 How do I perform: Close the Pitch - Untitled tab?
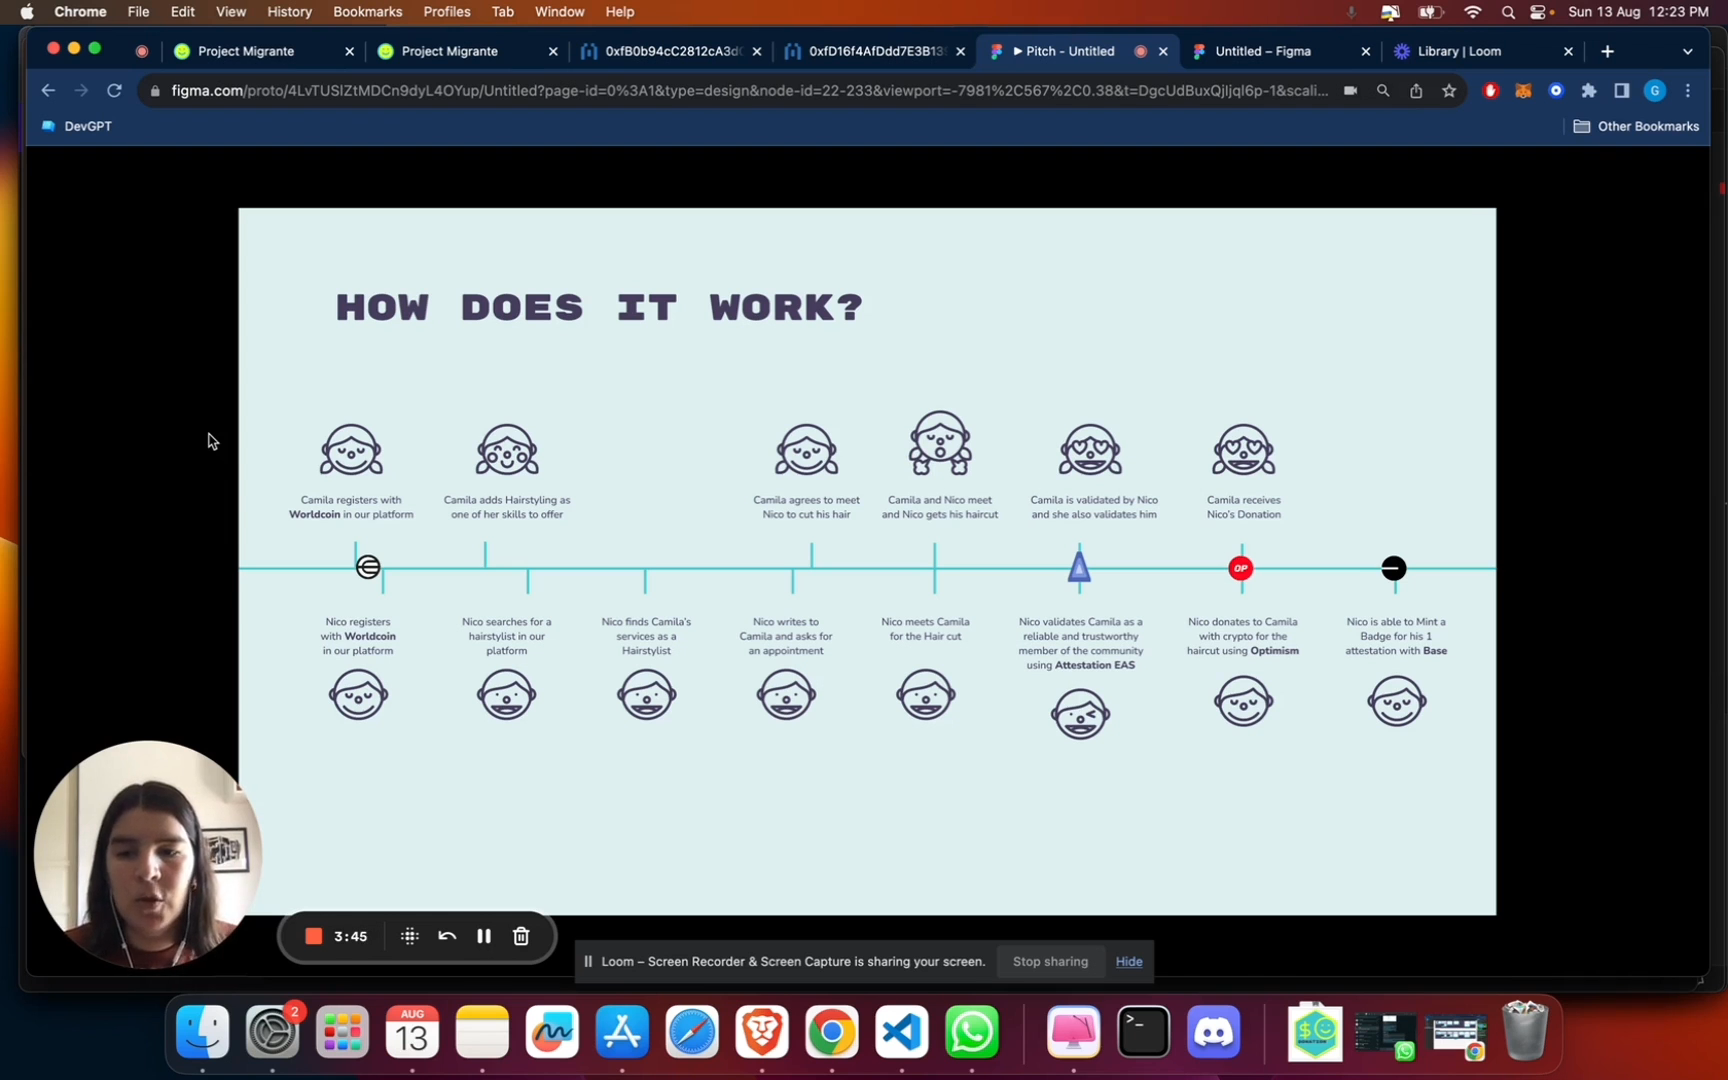[1163, 51]
